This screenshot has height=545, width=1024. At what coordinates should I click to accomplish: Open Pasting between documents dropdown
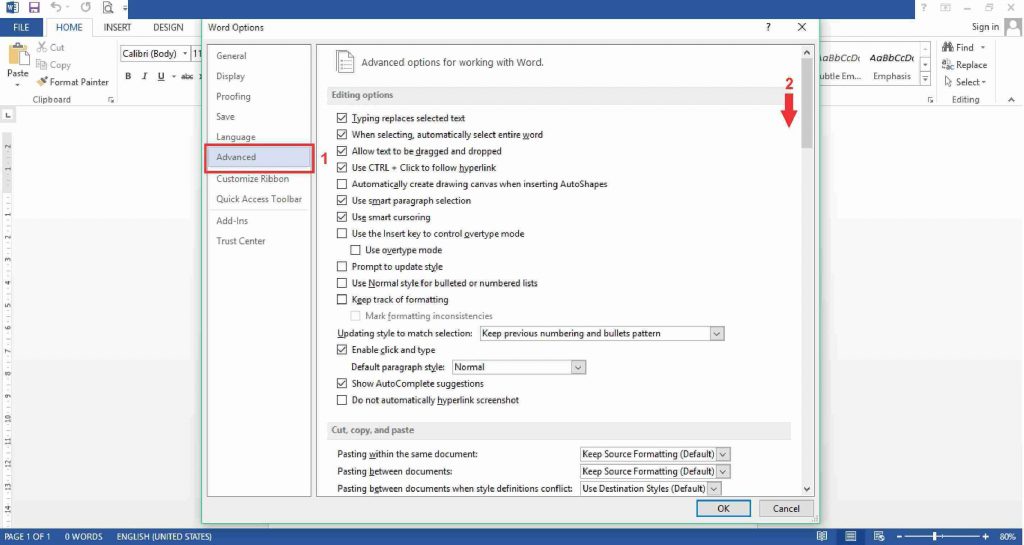(723, 471)
